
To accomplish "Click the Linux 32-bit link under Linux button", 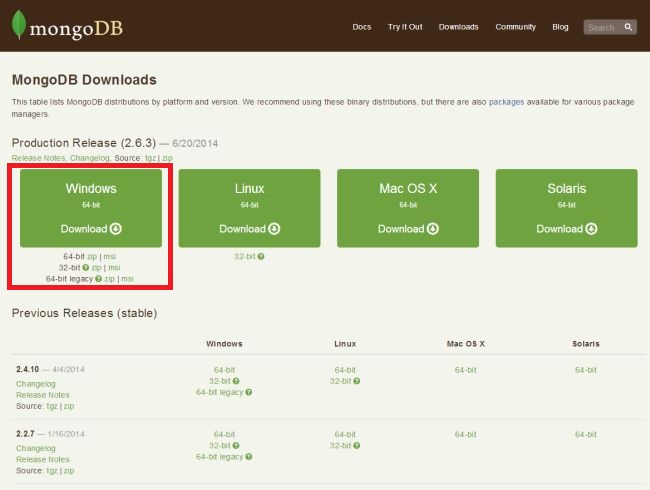I will (x=245, y=257).
